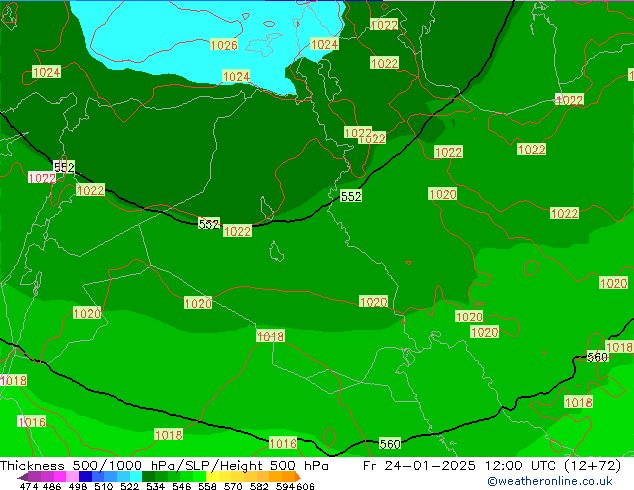Image resolution: width=634 pixels, height=490 pixels.
Task: Click the 570 legend value
Action: pos(233,486)
